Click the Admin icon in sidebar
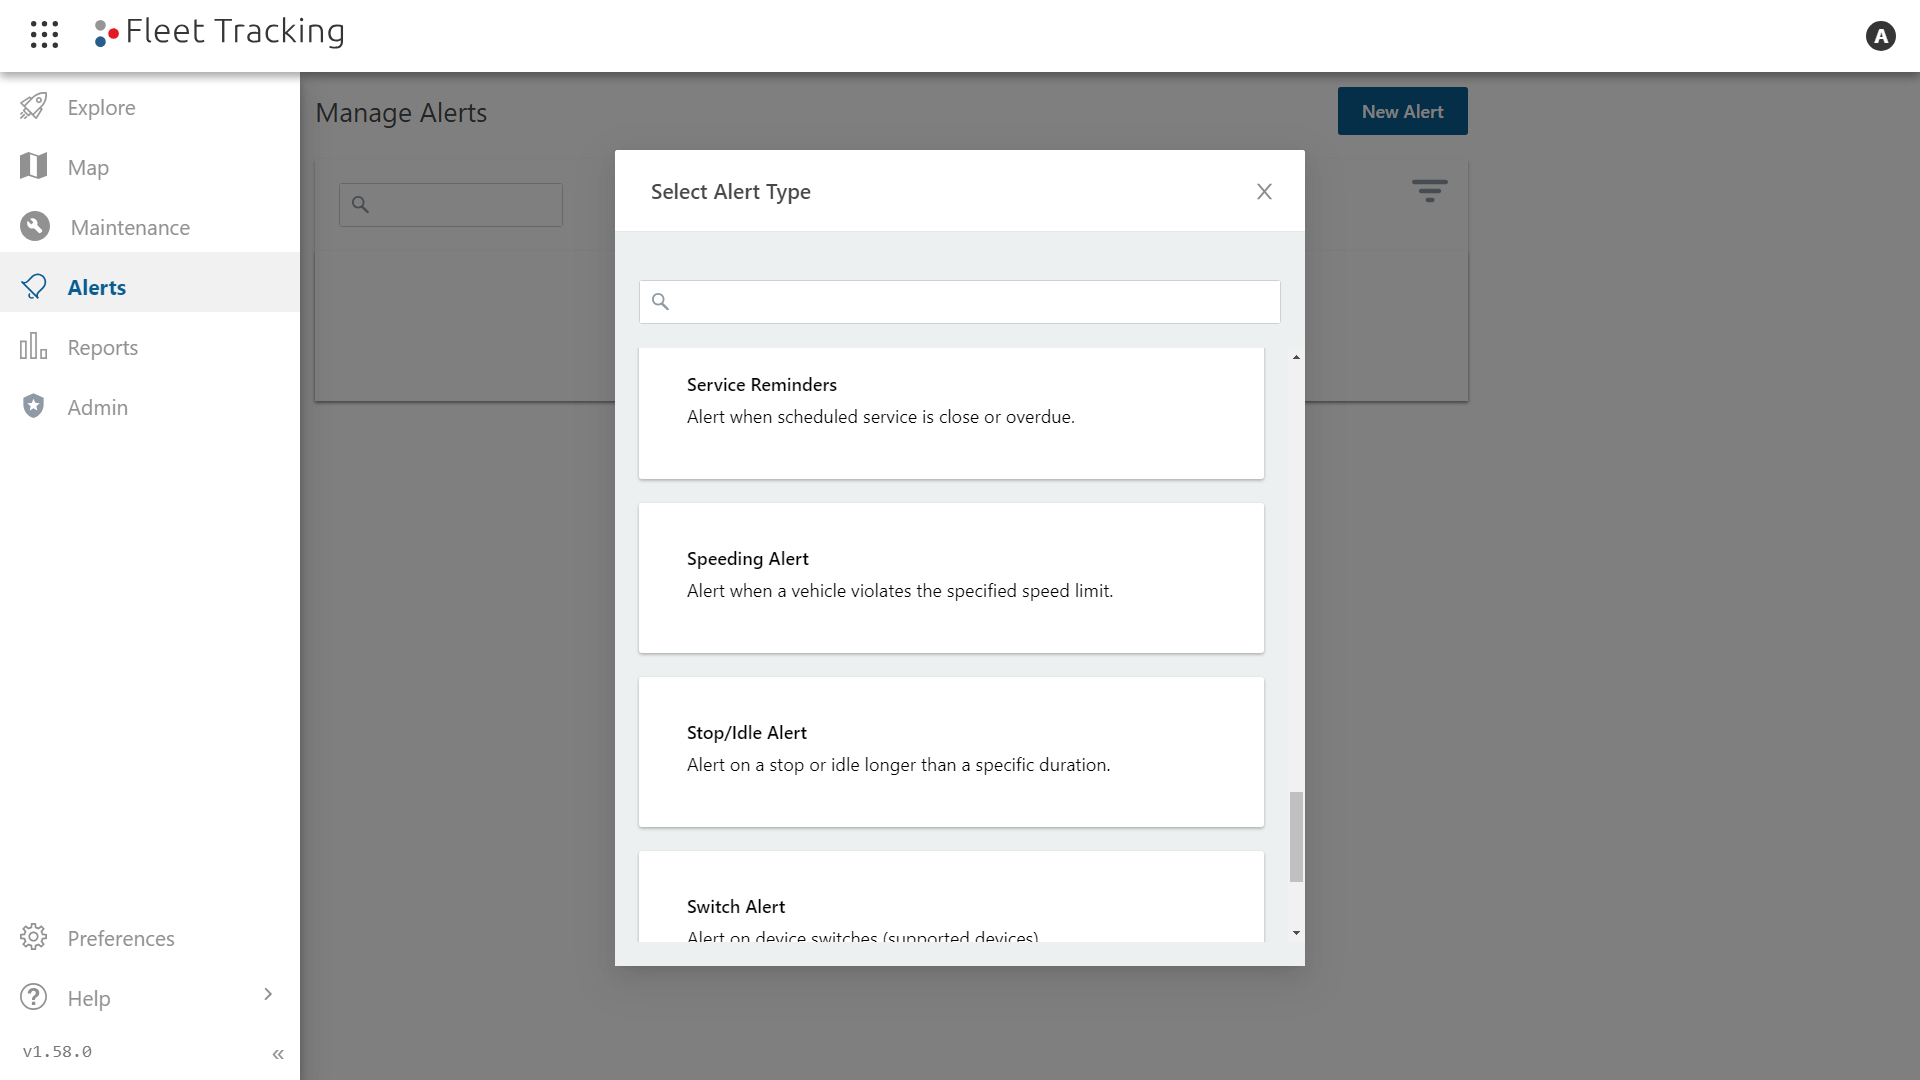Image resolution: width=1920 pixels, height=1080 pixels. point(36,404)
